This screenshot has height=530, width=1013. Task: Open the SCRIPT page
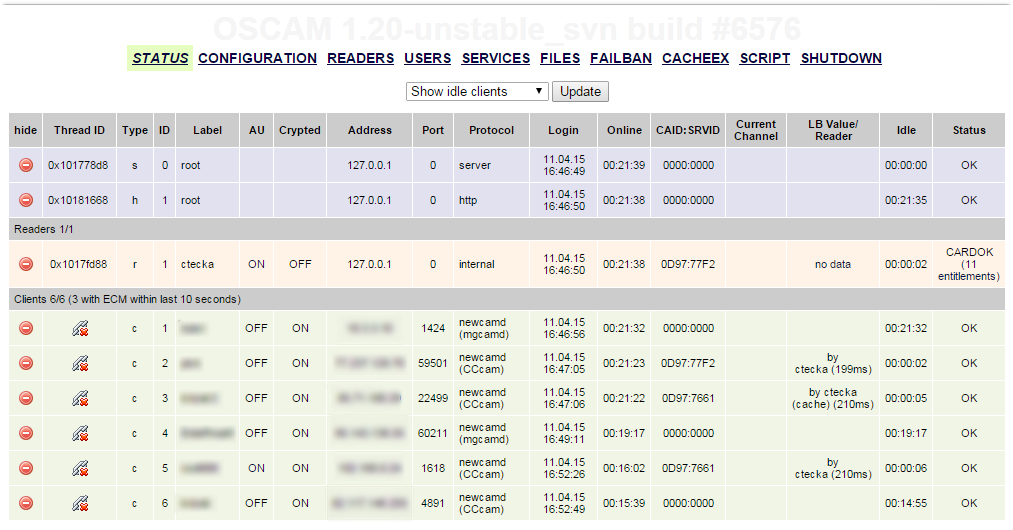pos(765,58)
